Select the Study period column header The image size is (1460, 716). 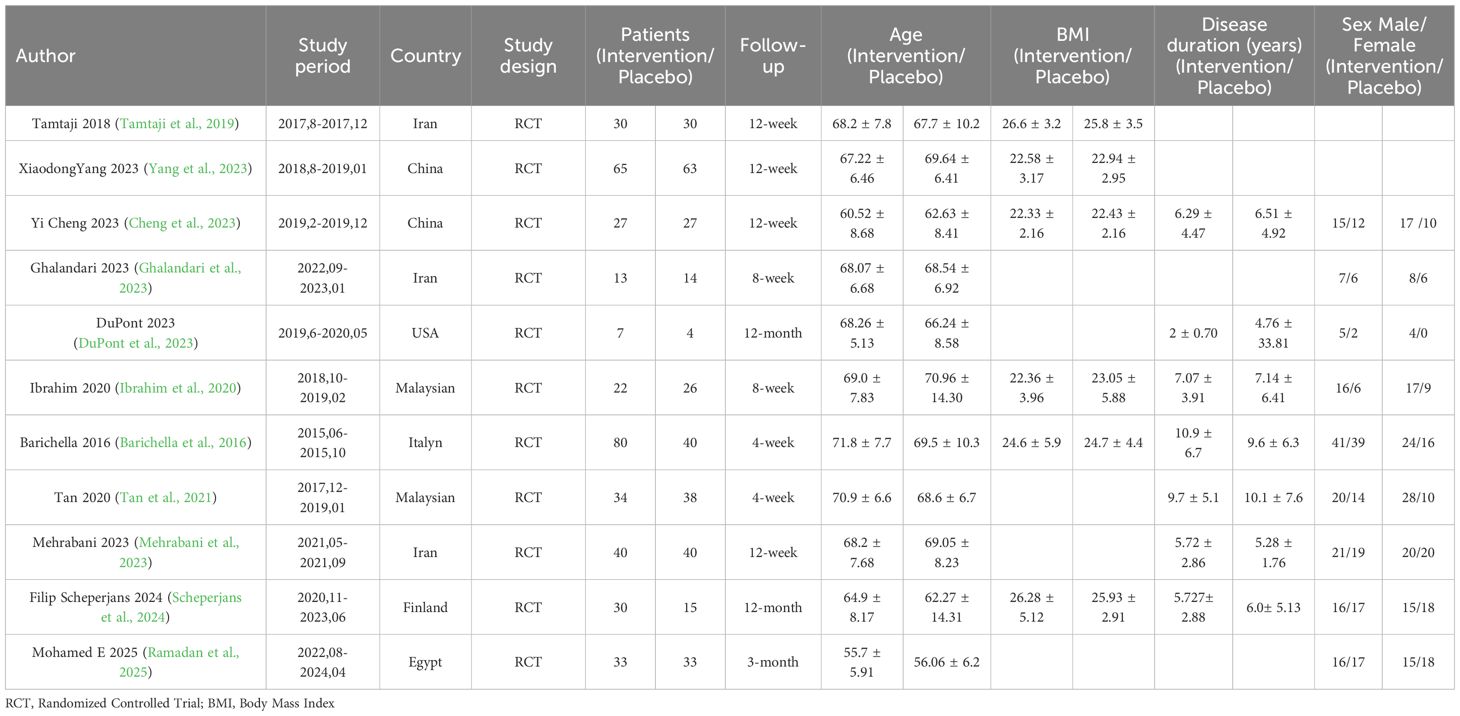coord(324,56)
